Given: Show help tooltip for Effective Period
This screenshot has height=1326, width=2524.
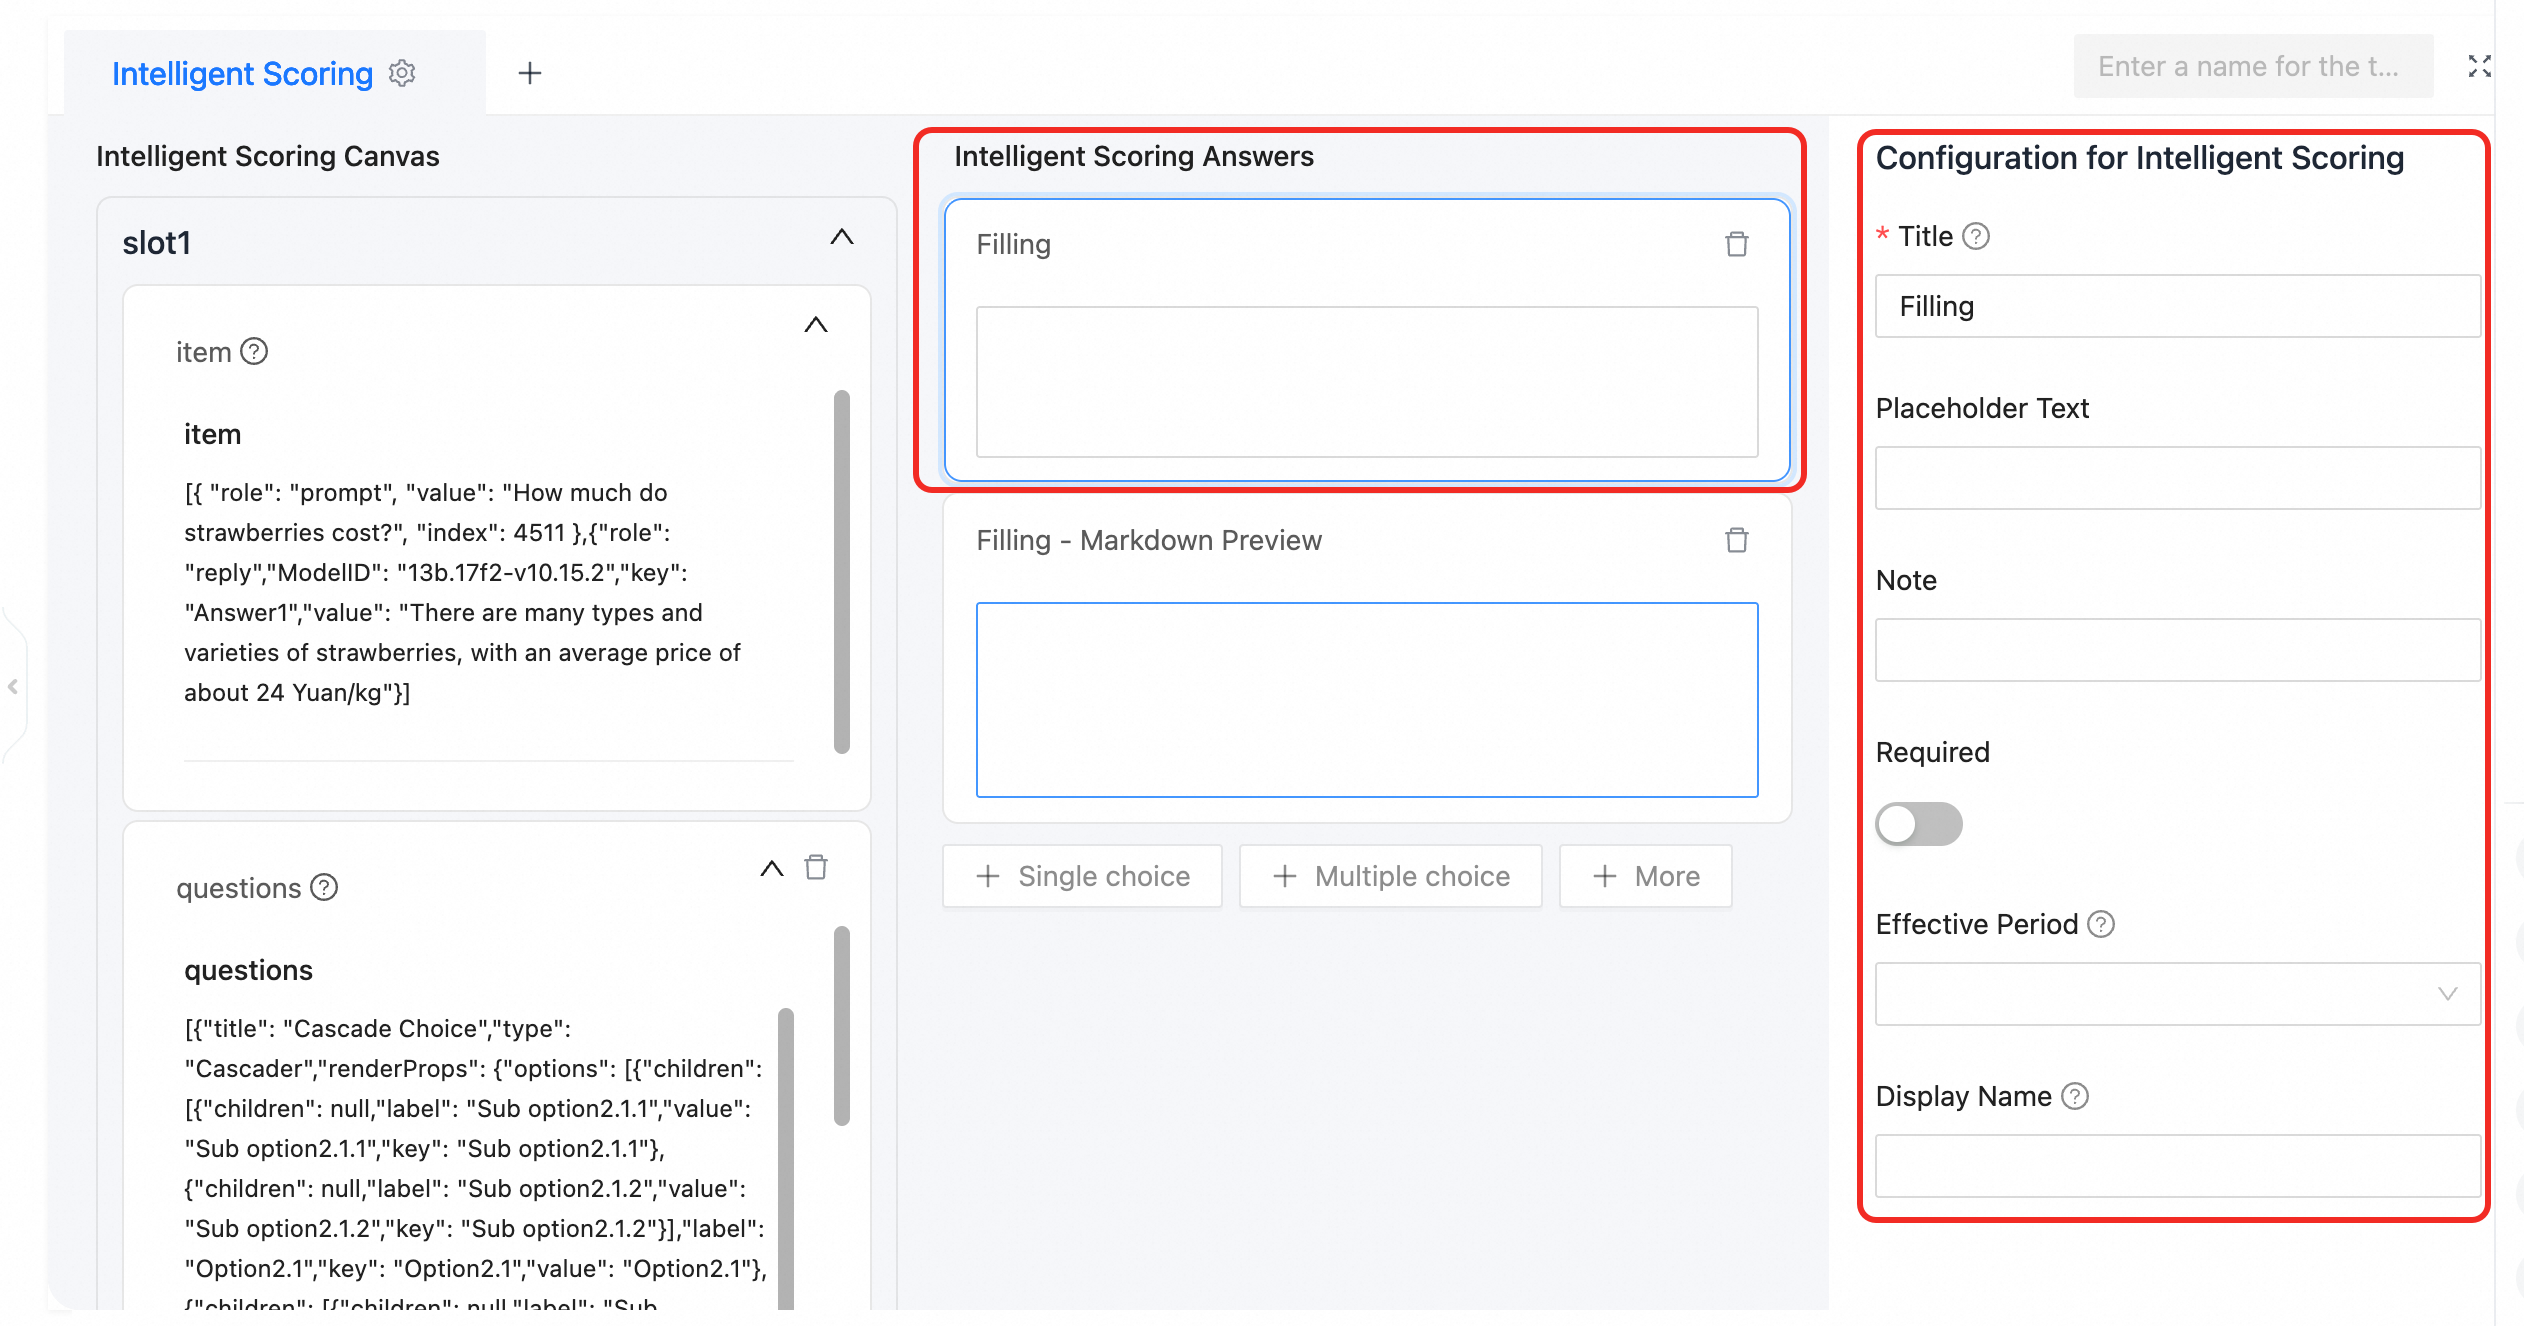Looking at the screenshot, I should click(x=2101, y=924).
